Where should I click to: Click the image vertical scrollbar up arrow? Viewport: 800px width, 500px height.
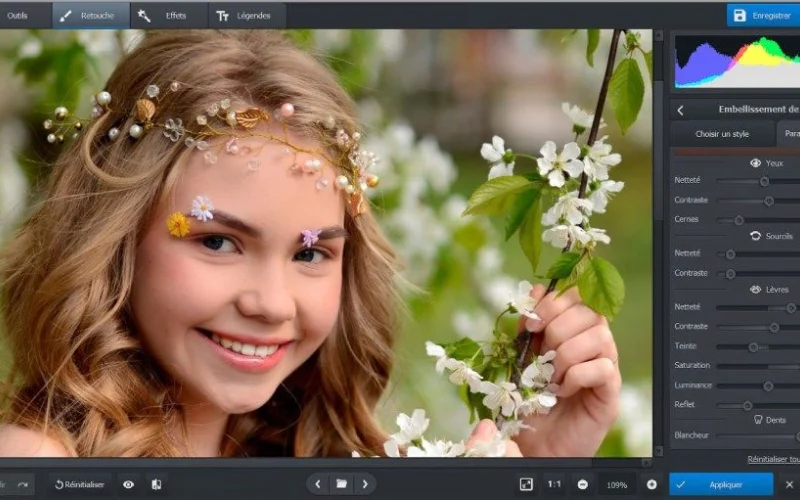point(658,36)
